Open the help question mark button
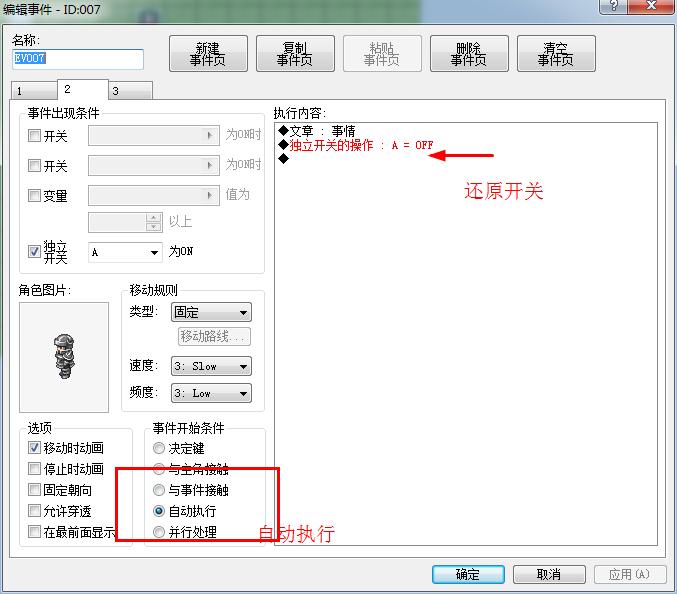 (x=614, y=6)
